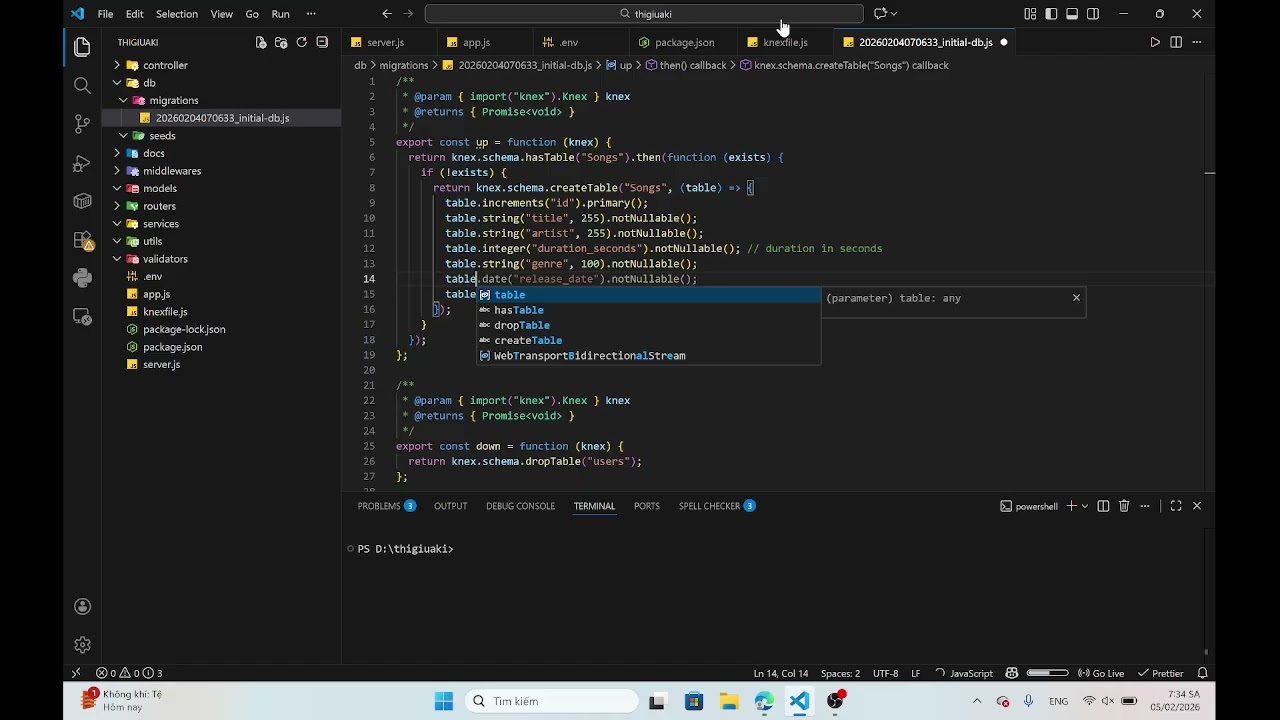1280x720 pixels.
Task: Open Source Control view in activity bar
Action: (82, 124)
